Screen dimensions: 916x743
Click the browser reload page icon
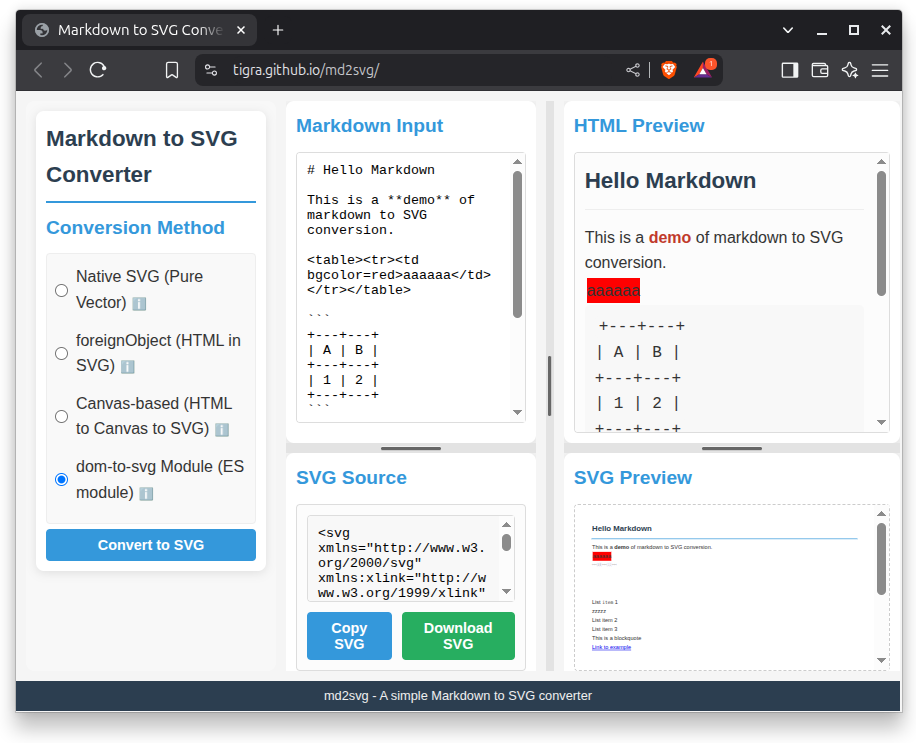(x=98, y=70)
